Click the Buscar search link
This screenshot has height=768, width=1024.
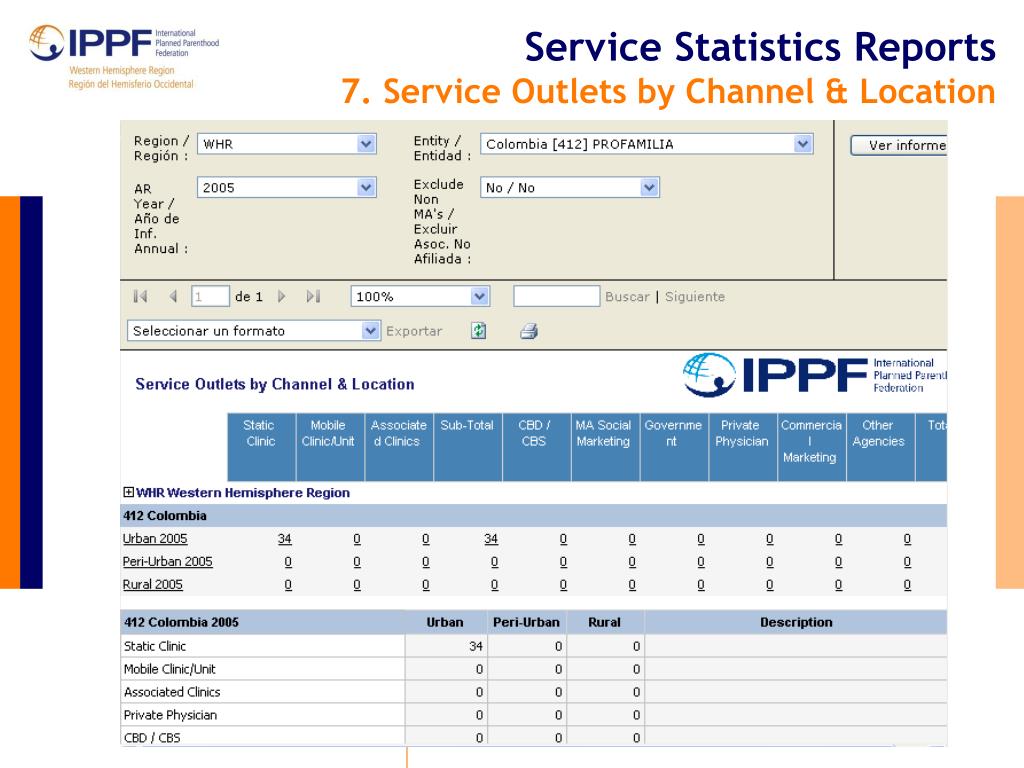coord(627,296)
